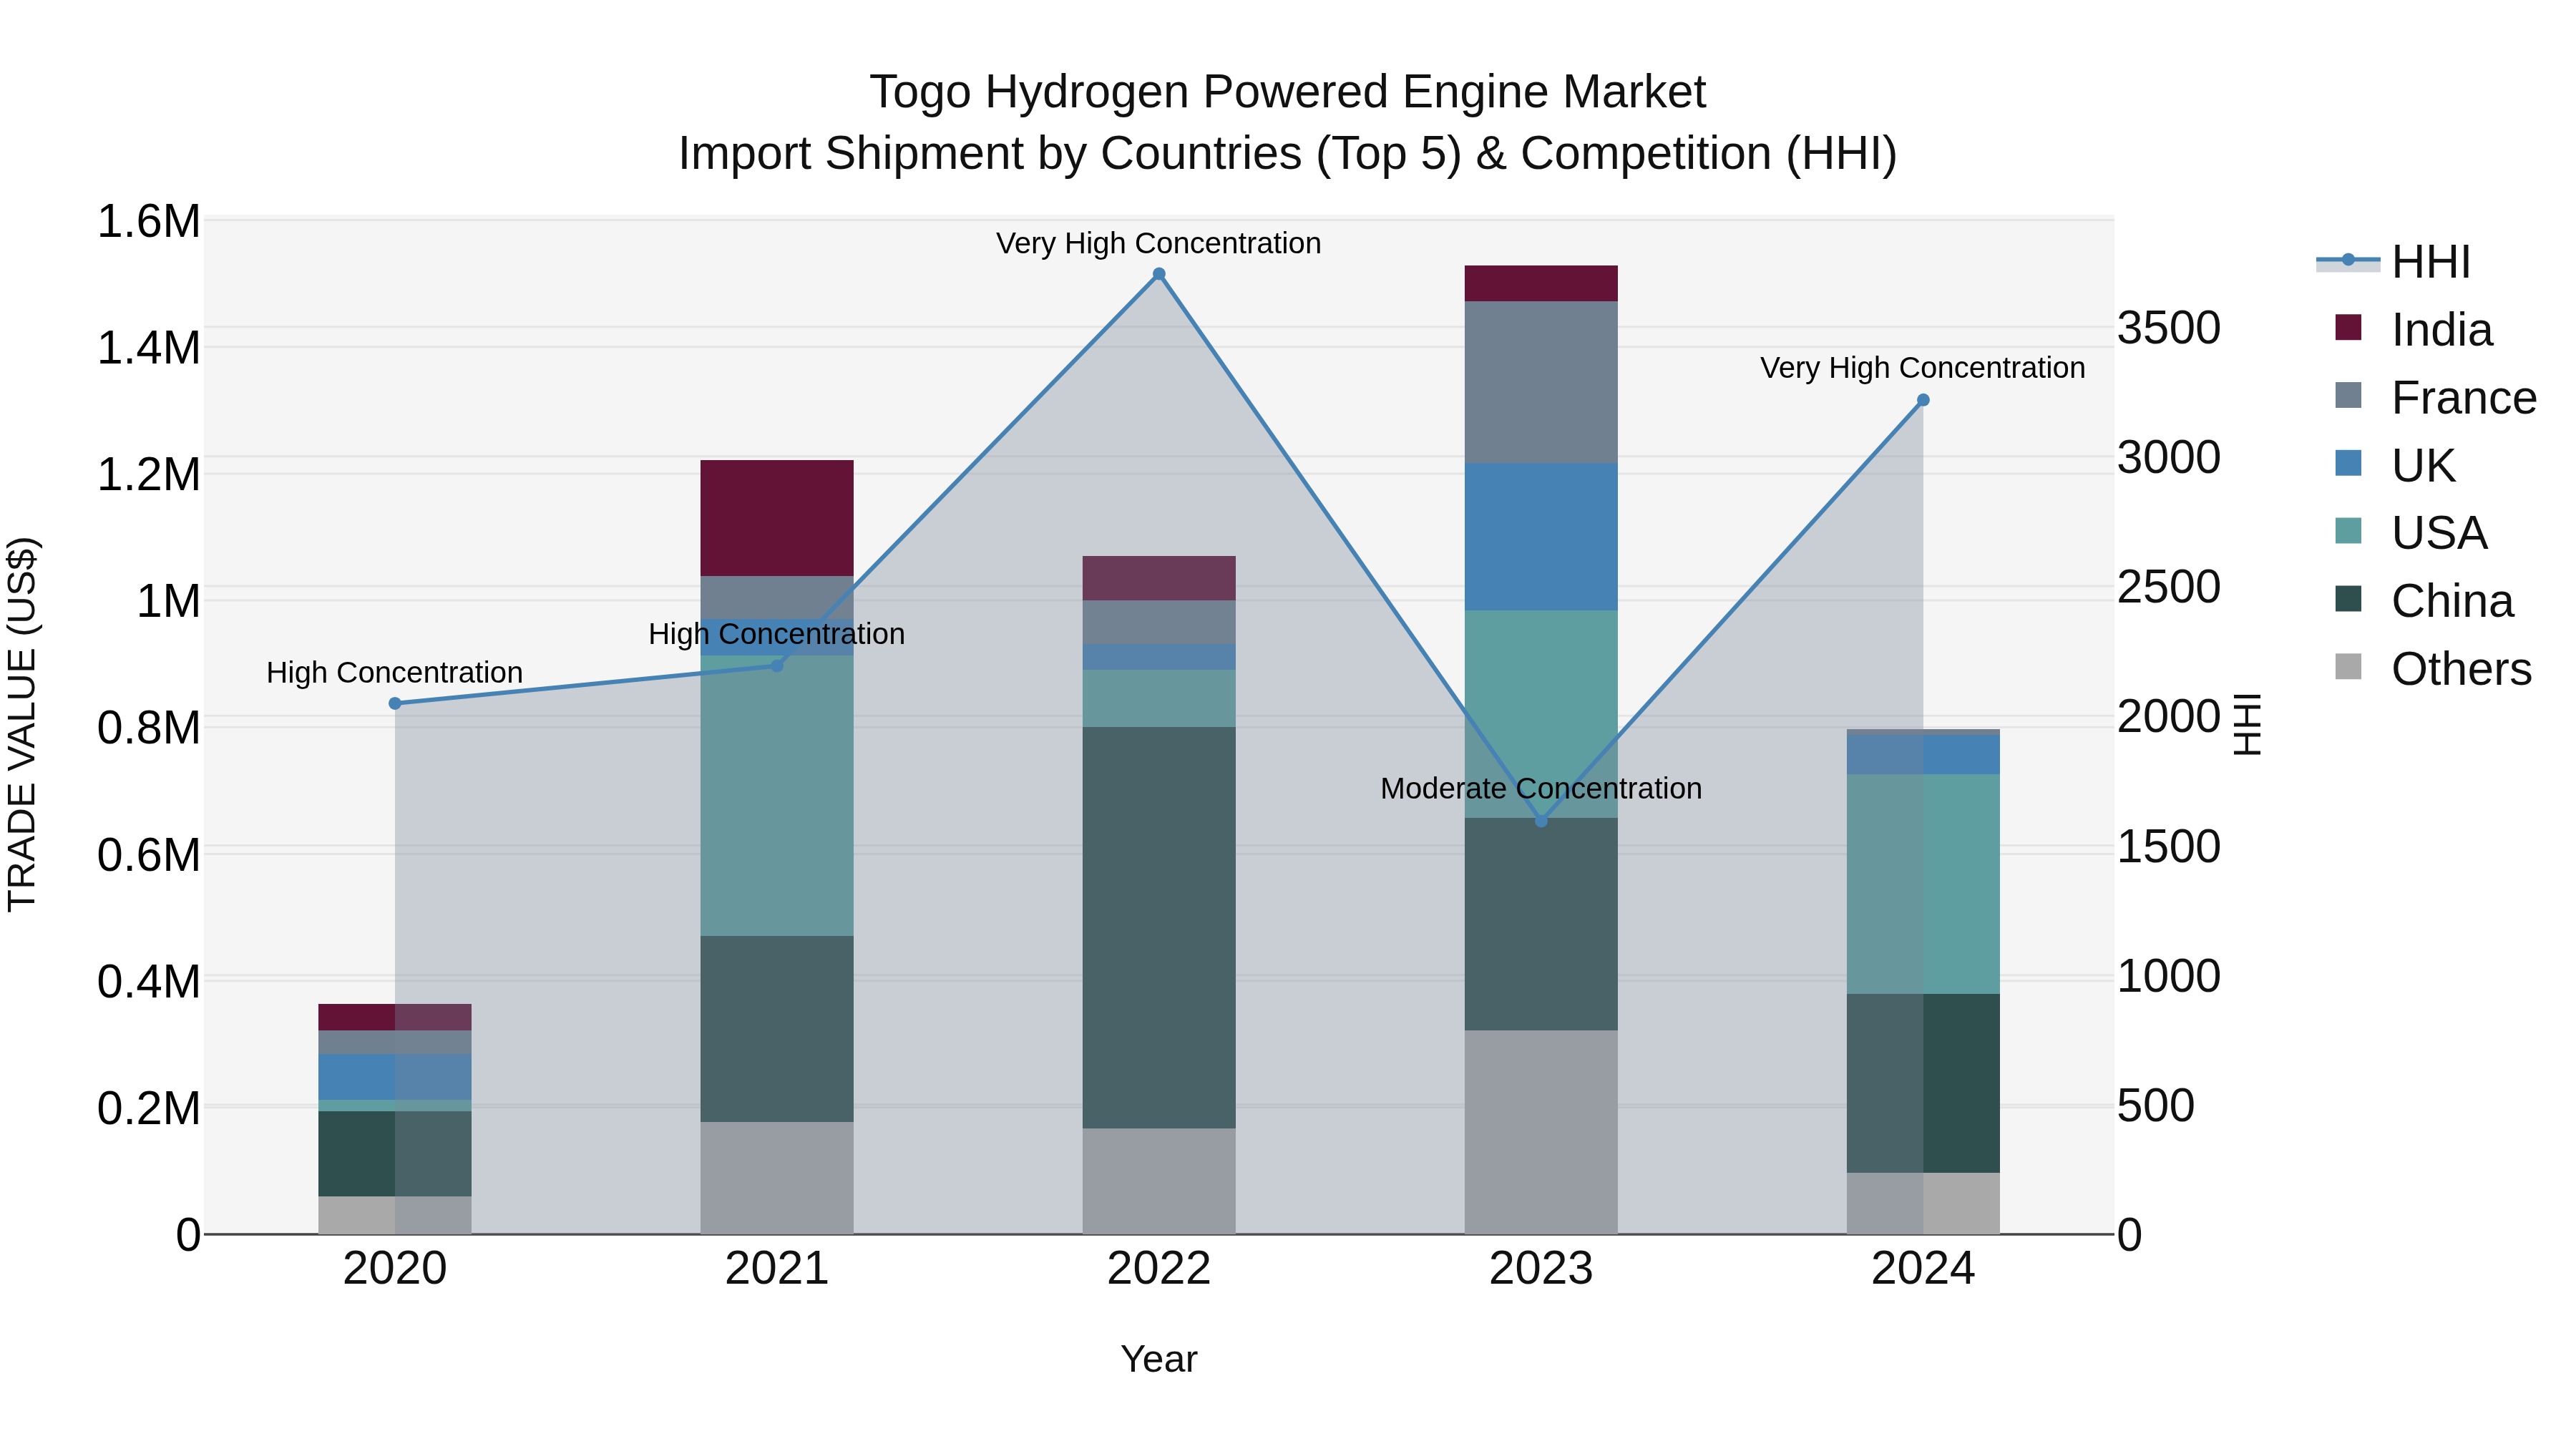Viewport: 2576px width, 1449px height.
Task: Toggle the India legend entry
Action: coord(2413,330)
